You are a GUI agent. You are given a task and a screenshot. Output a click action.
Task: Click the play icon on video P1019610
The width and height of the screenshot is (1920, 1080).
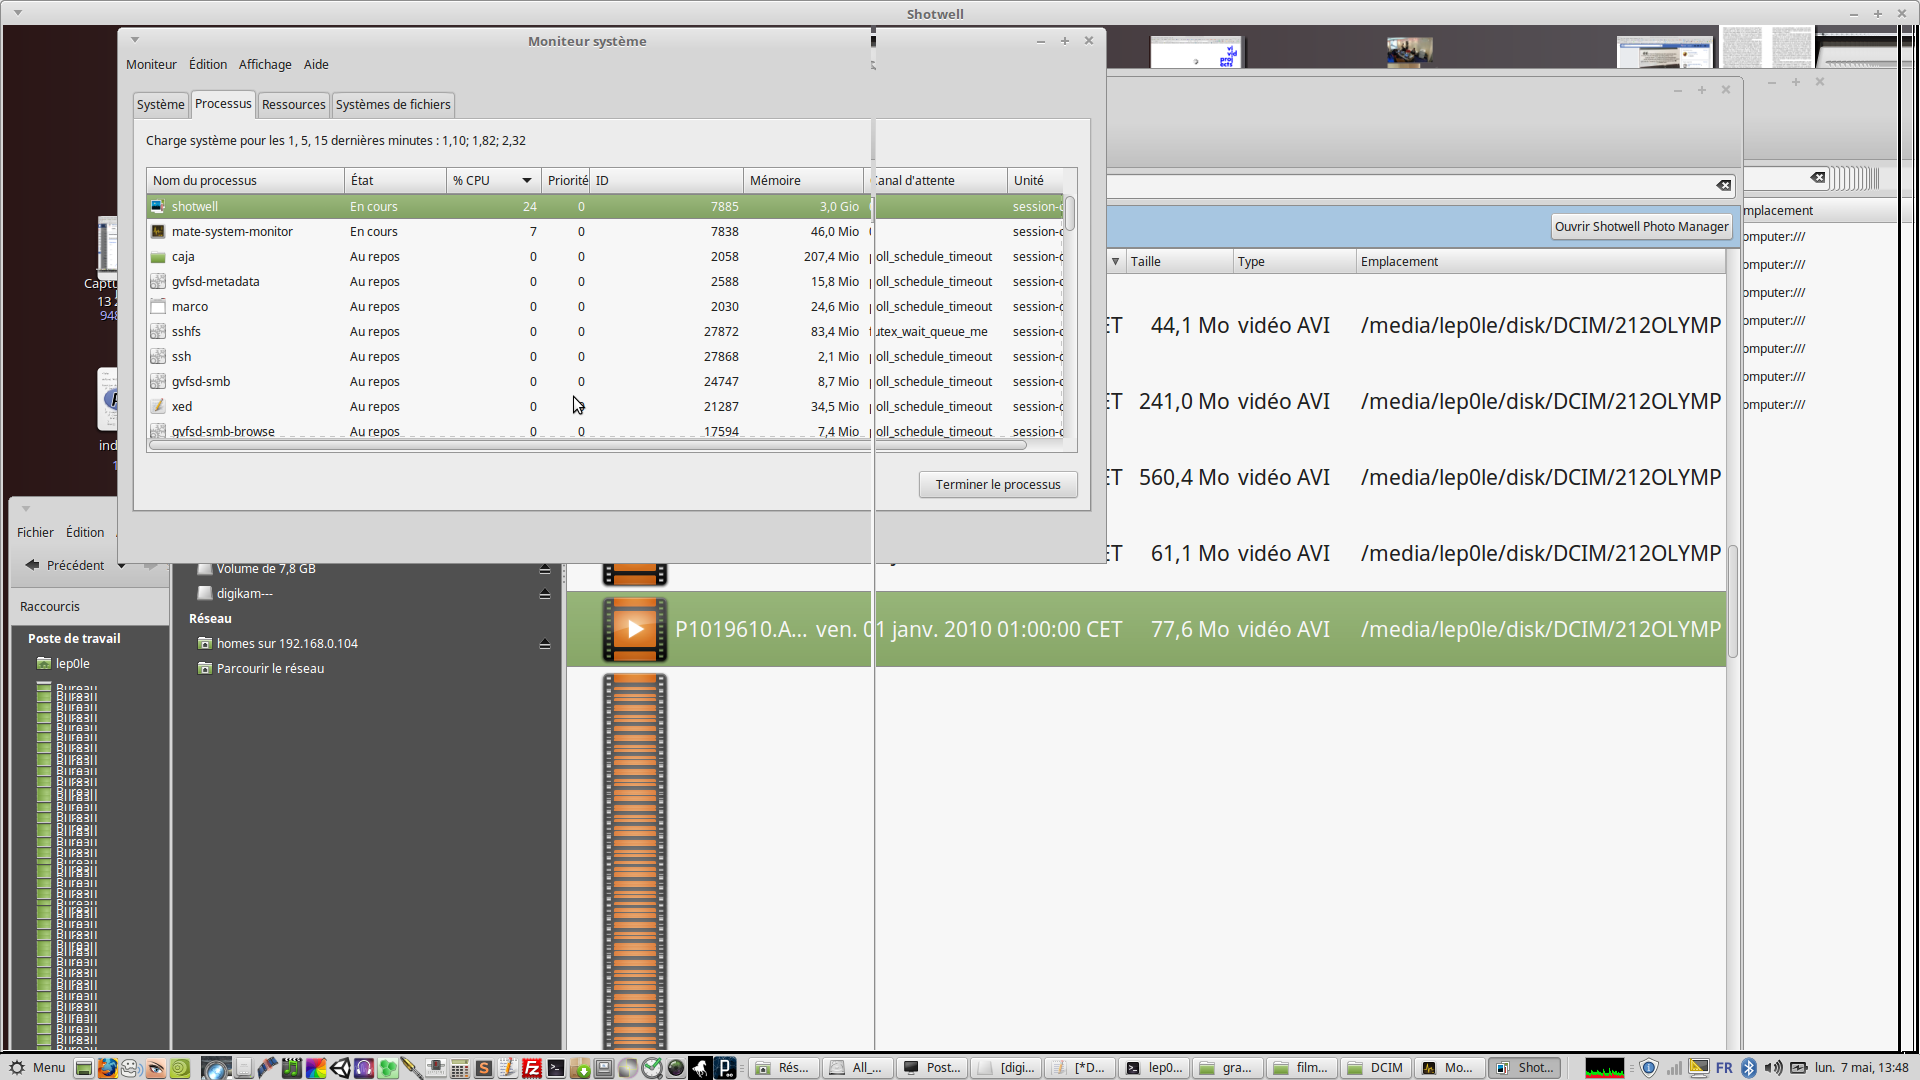coord(635,629)
